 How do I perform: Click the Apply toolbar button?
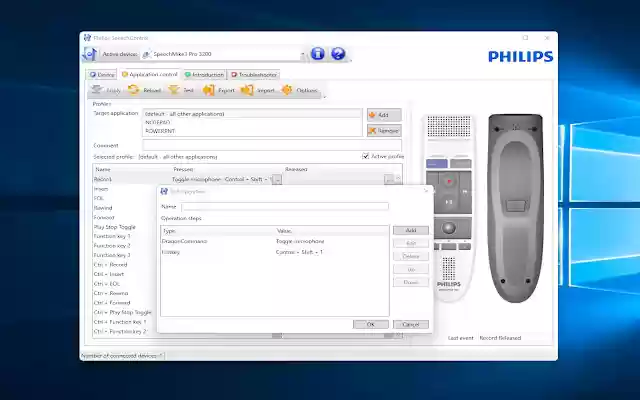(x=106, y=90)
